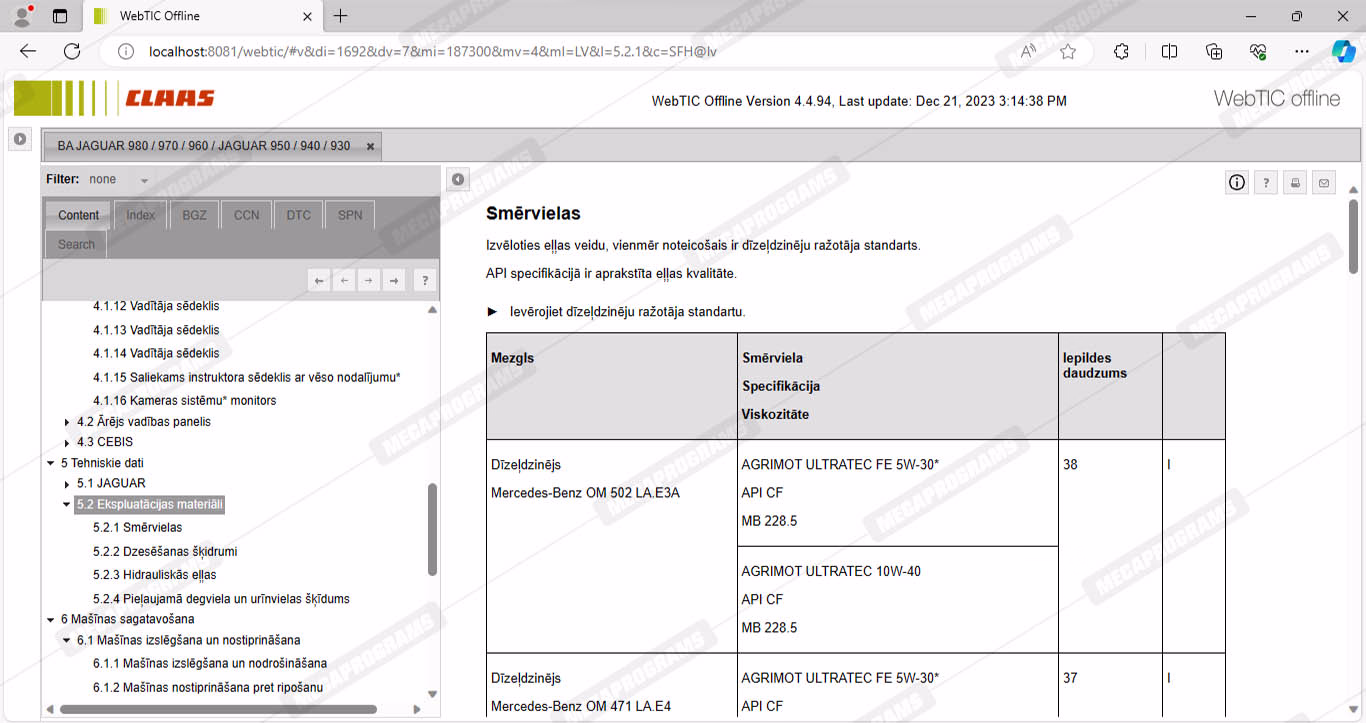Screen dimensions: 1366x723
Task: Collapse the 5 Tehniskie dati section
Action: [51, 463]
